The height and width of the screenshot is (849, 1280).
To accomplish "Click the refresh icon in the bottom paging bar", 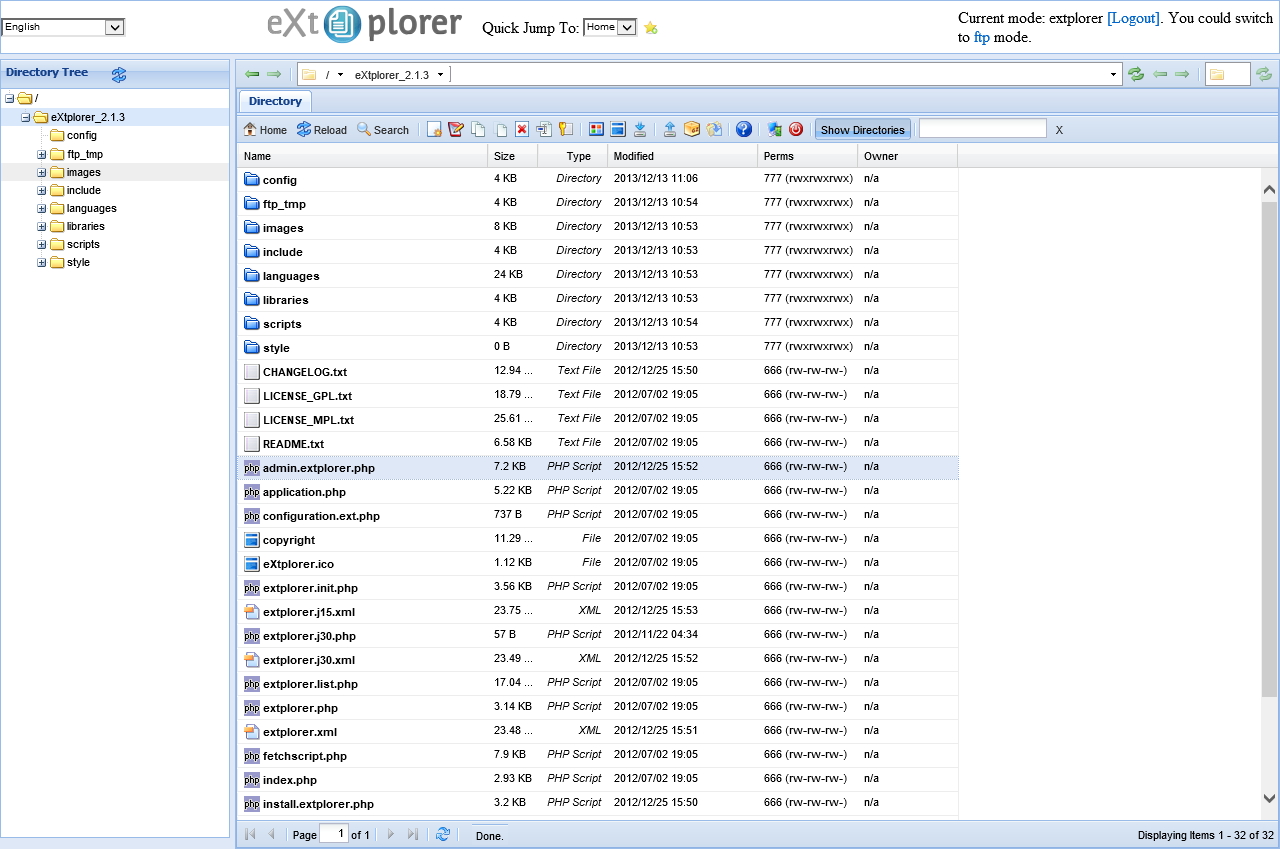I will click(443, 834).
